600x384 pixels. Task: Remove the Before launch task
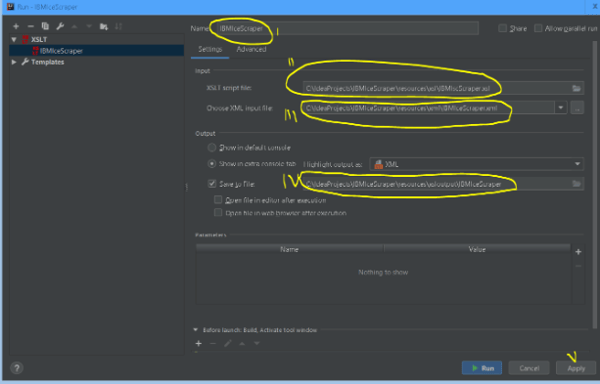click(213, 343)
